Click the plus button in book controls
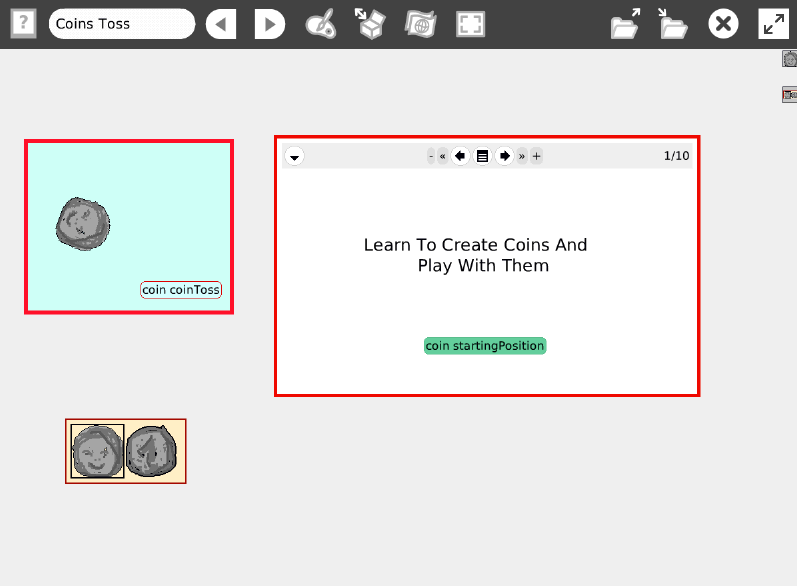Viewport: 797px width, 586px height. click(x=536, y=156)
